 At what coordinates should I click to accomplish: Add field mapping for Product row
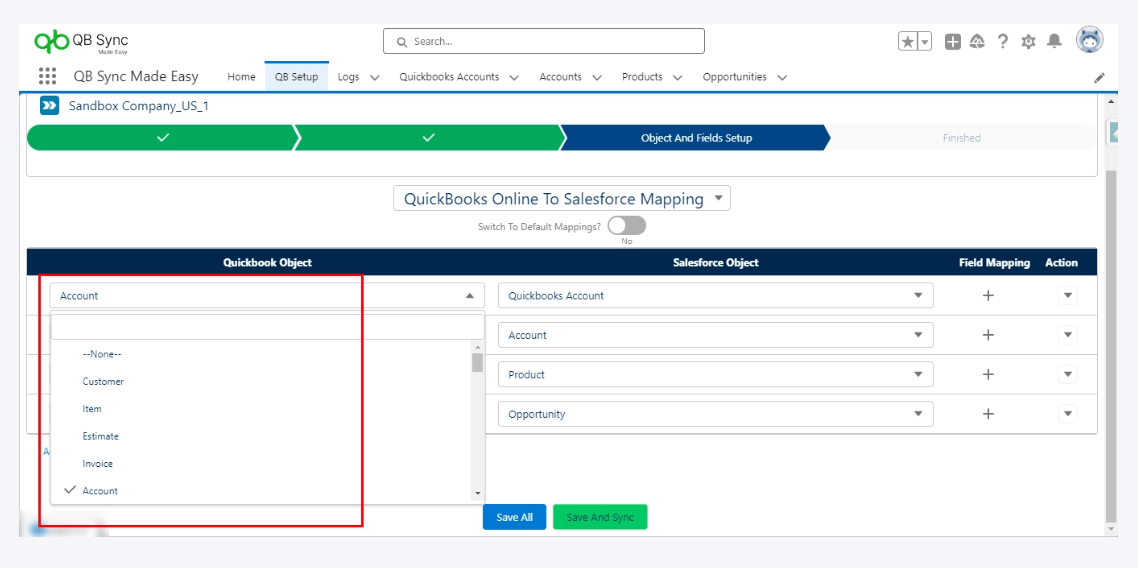pyautogui.click(x=988, y=374)
